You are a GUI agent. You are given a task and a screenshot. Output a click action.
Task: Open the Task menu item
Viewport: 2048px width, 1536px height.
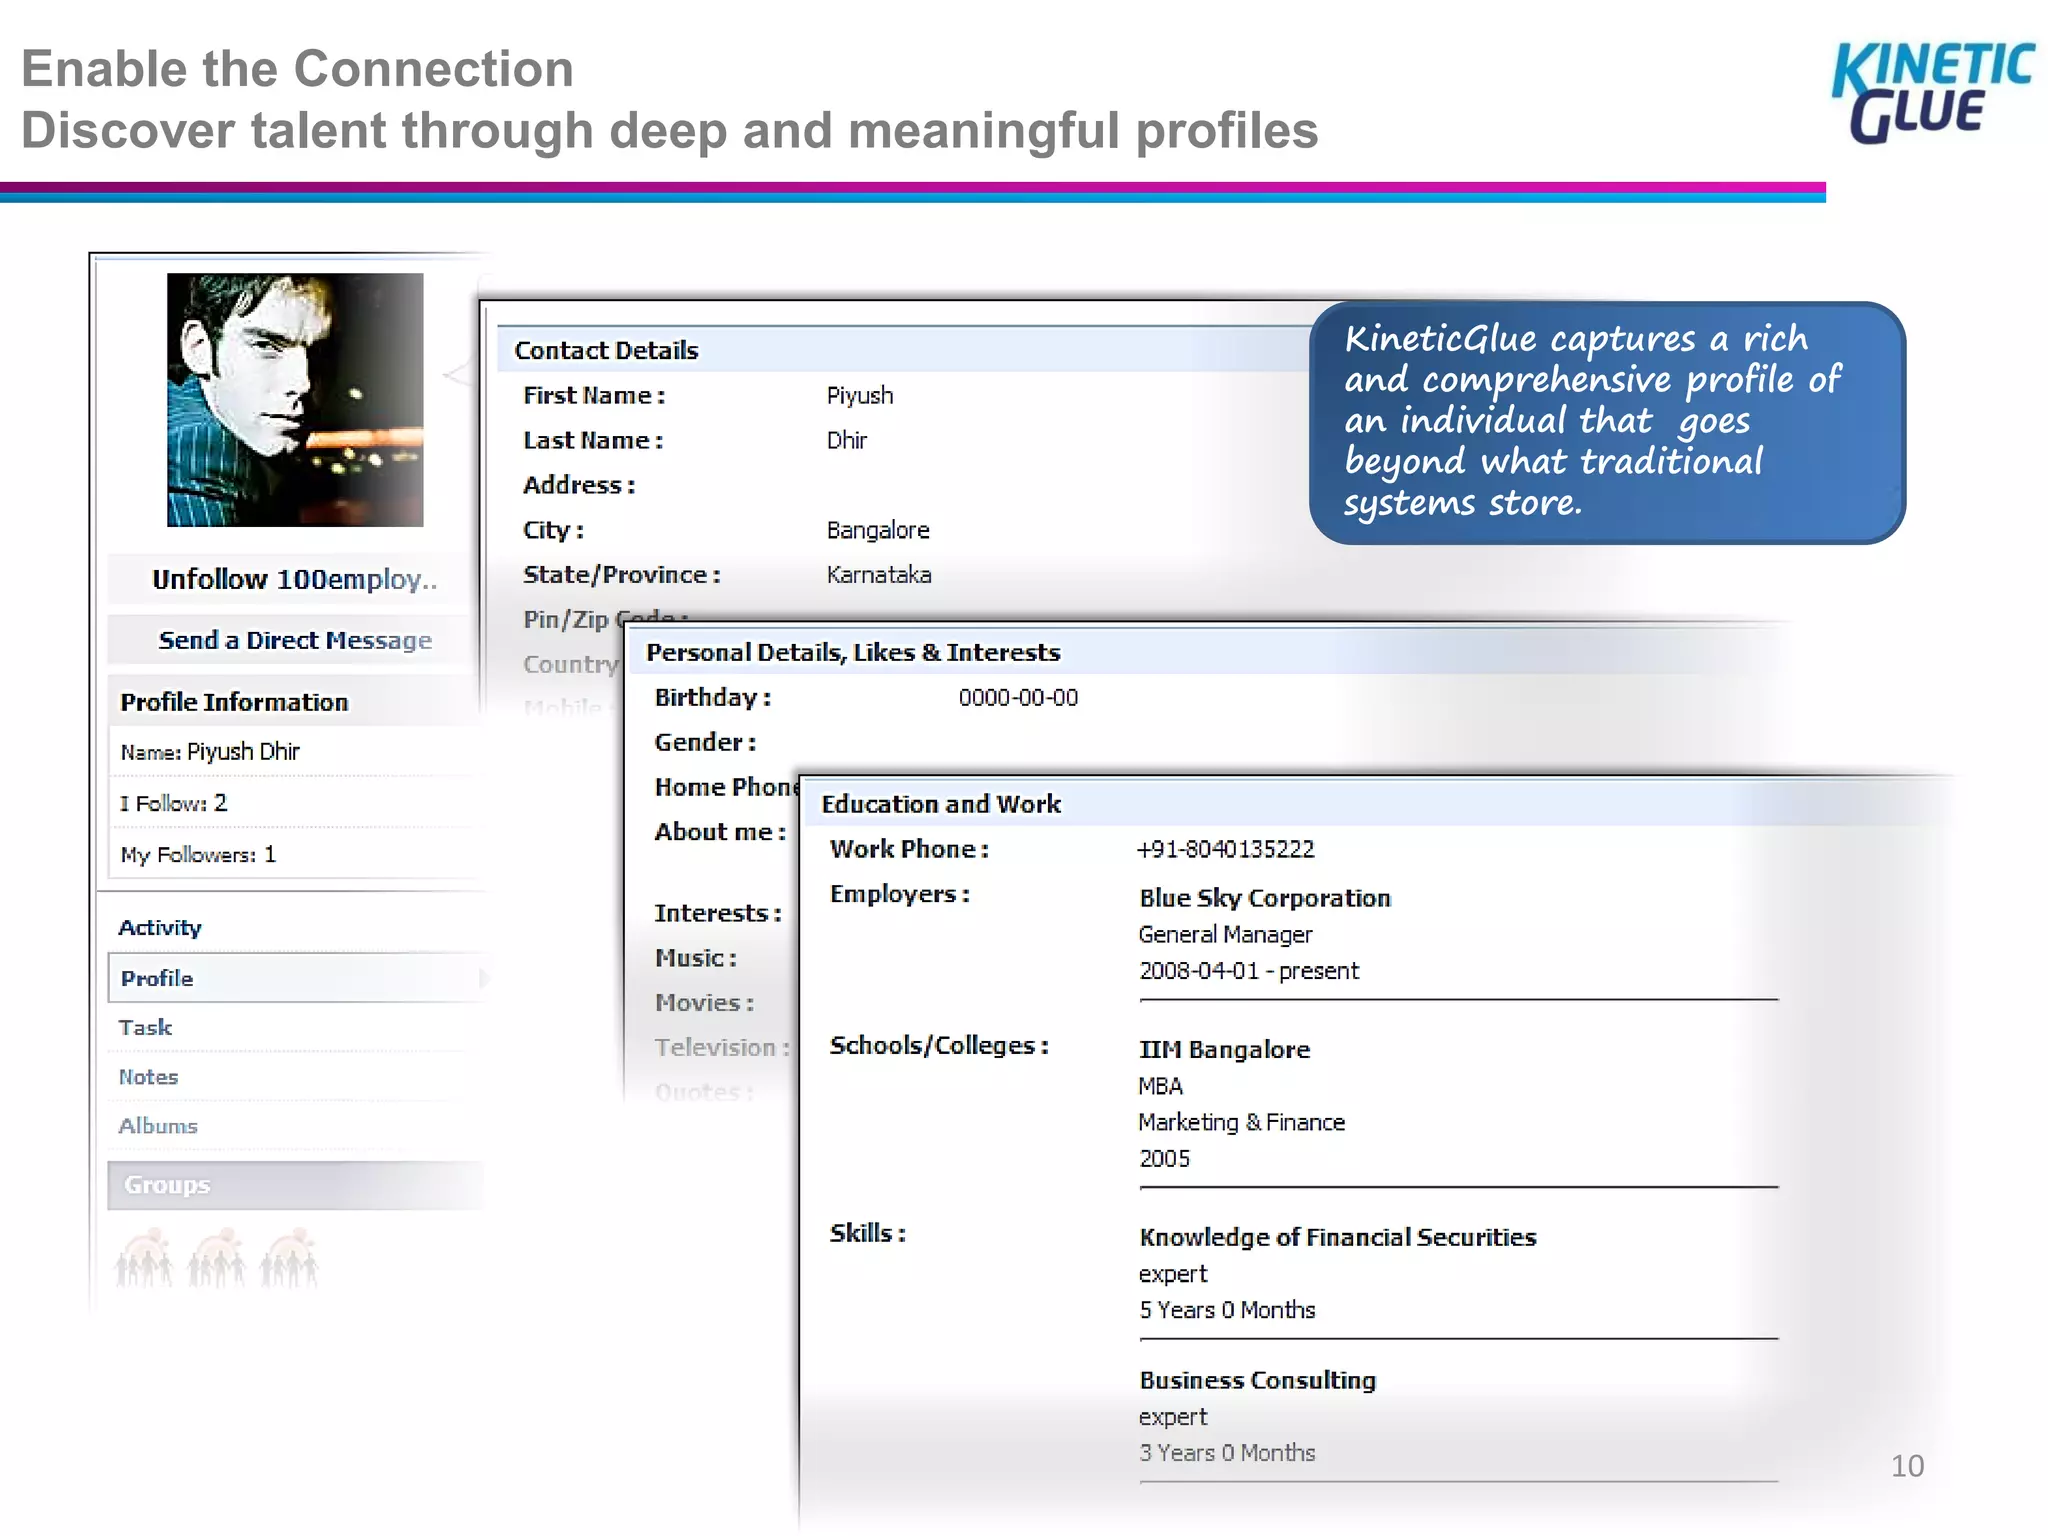pos(145,1027)
